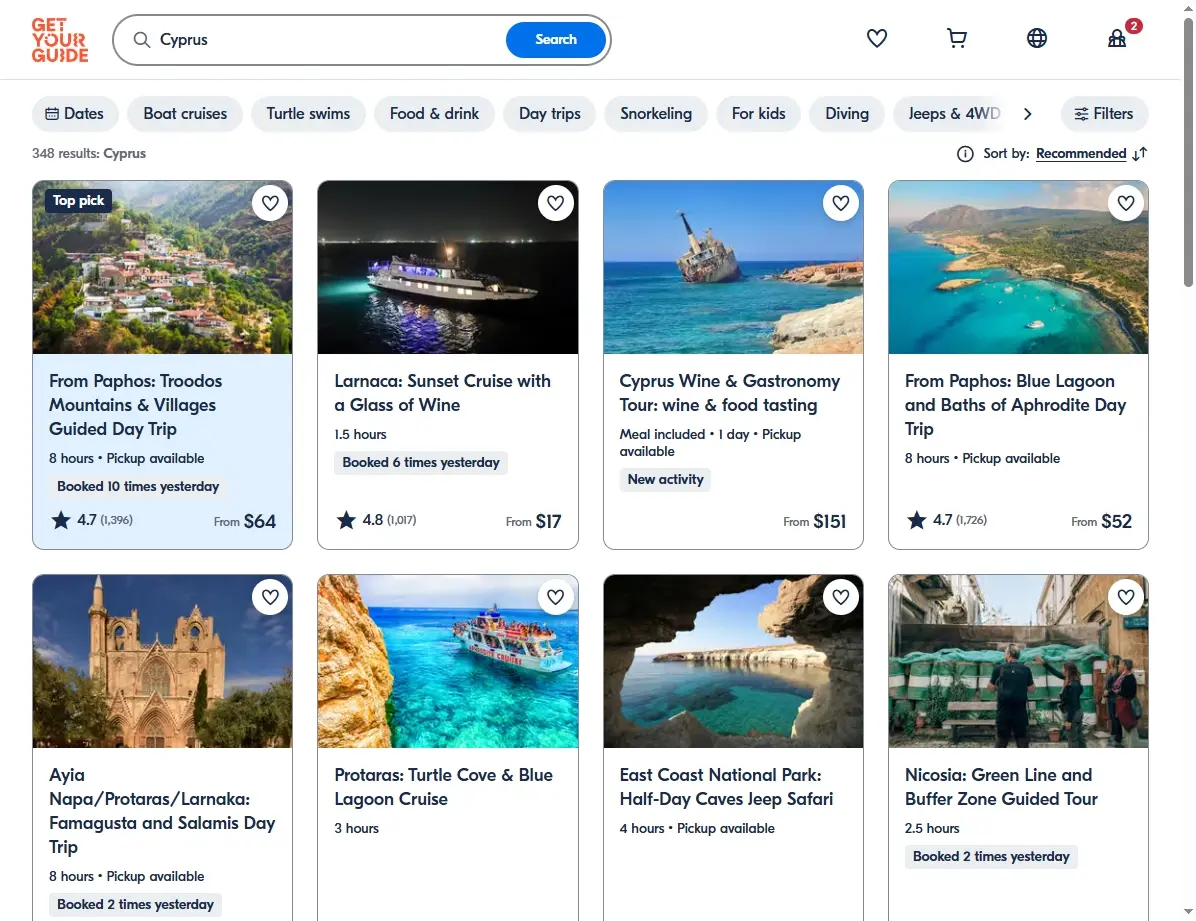This screenshot has height=921, width=1196.
Task: Click the 'Booked 10 times yesterday' label
Action: tap(138, 487)
